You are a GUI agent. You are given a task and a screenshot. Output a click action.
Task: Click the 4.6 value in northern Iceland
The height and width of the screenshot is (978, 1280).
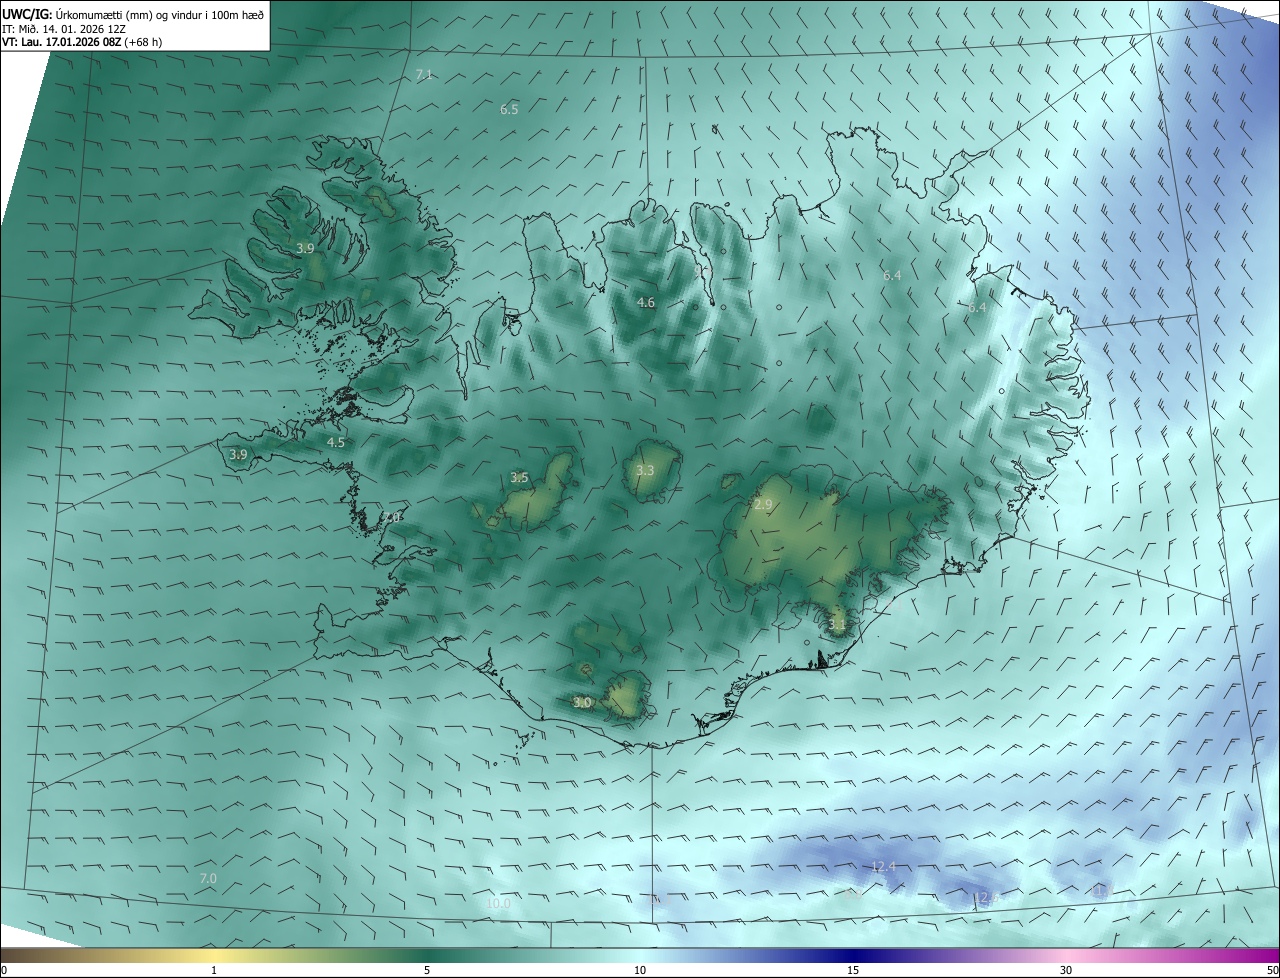tap(646, 302)
